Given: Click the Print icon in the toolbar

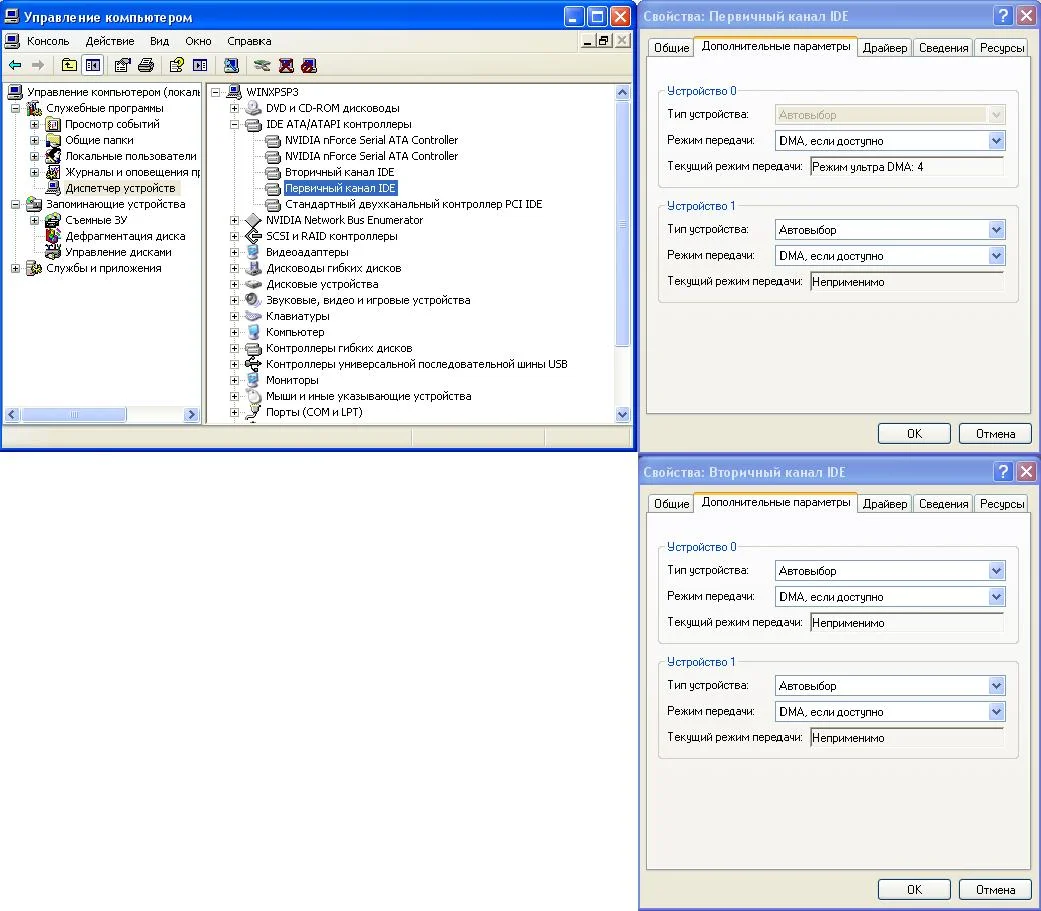Looking at the screenshot, I should (146, 65).
